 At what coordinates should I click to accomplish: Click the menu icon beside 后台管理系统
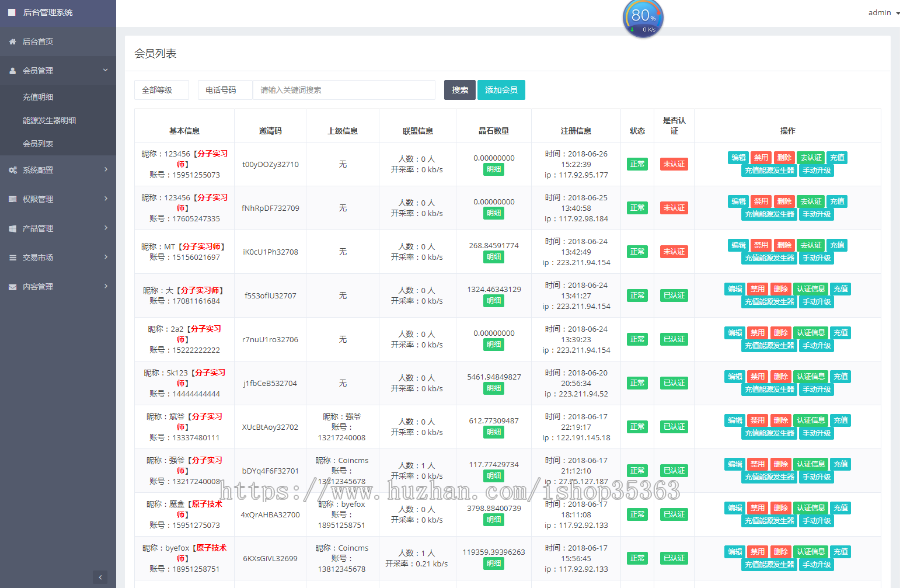coord(11,12)
